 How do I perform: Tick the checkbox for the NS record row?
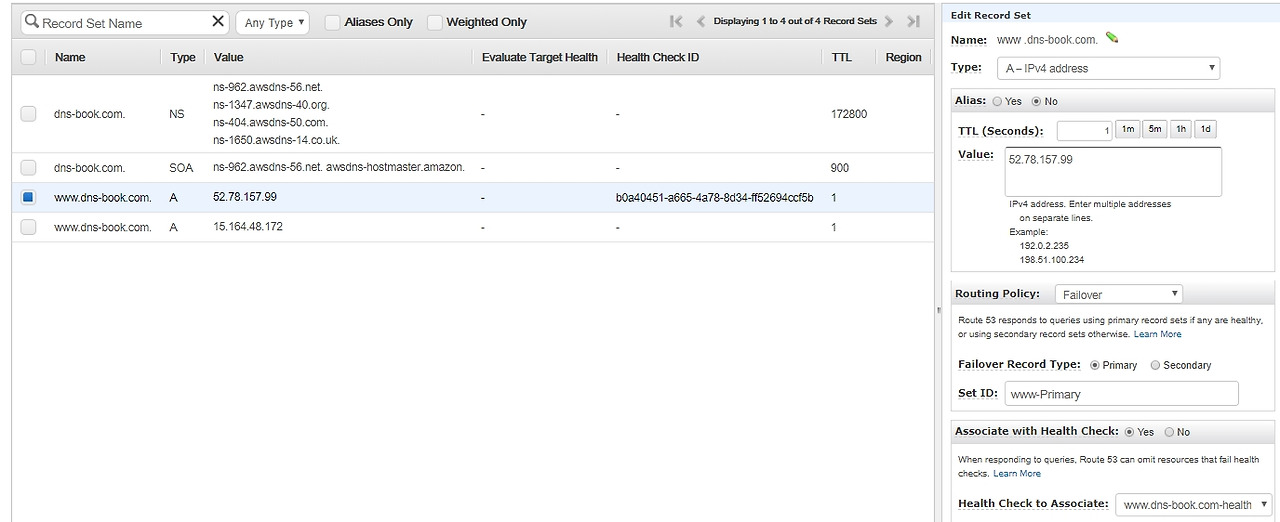28,114
